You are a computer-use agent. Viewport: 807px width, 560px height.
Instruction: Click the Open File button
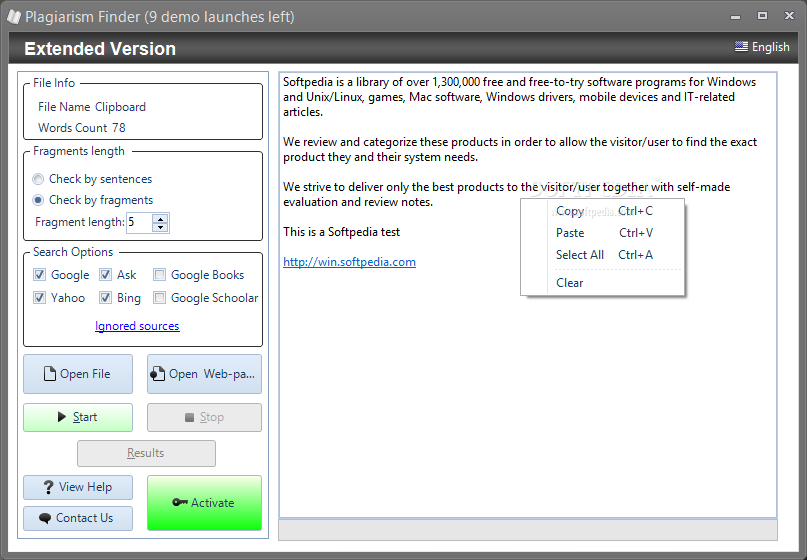pos(78,374)
